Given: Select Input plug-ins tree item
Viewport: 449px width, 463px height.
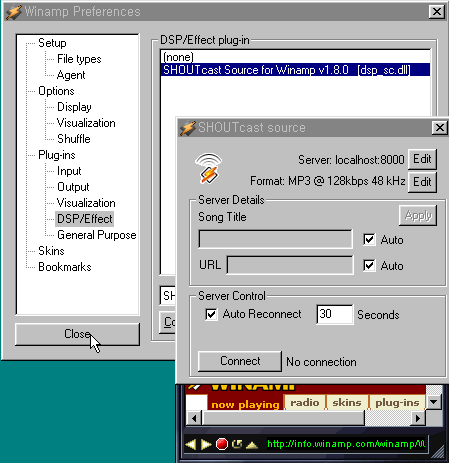Looking at the screenshot, I should click(x=69, y=171).
